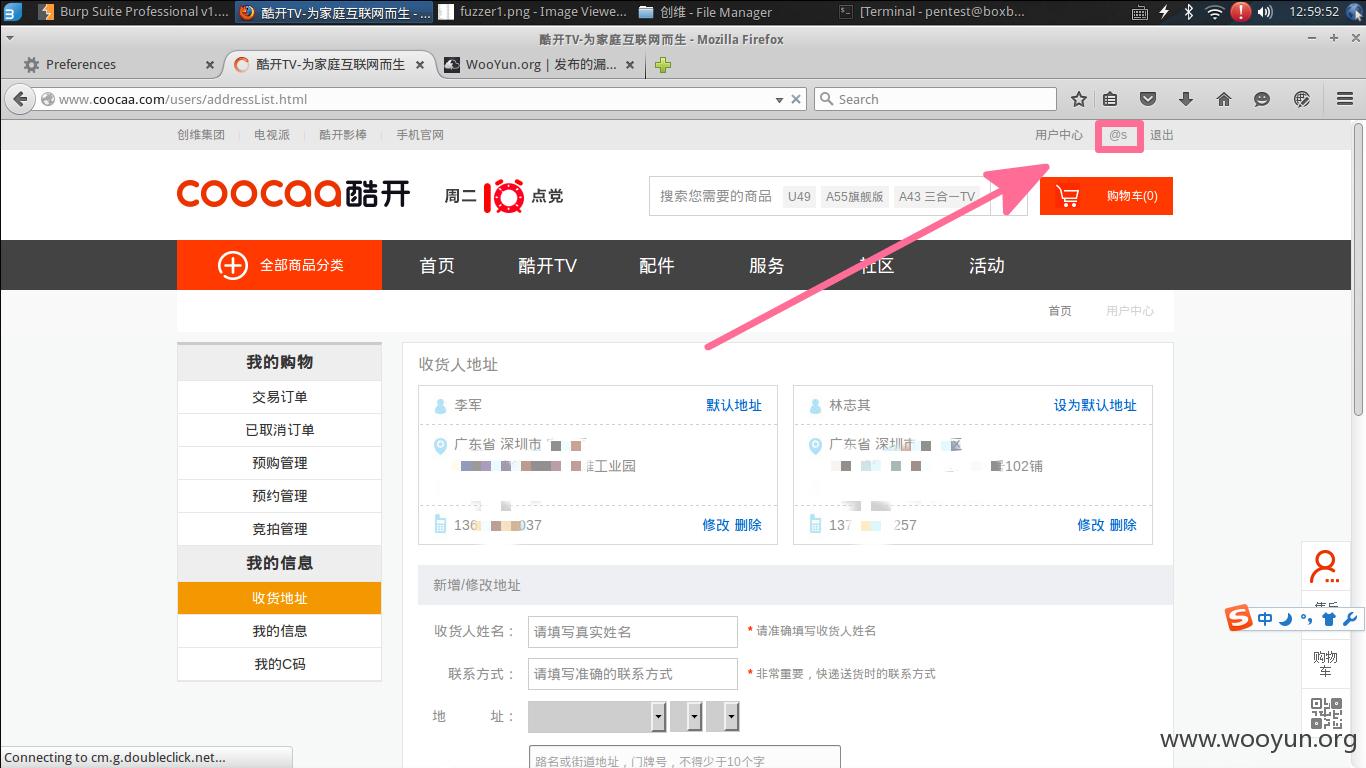
Task: Bookmark this page with the star icon
Action: tap(1079, 99)
